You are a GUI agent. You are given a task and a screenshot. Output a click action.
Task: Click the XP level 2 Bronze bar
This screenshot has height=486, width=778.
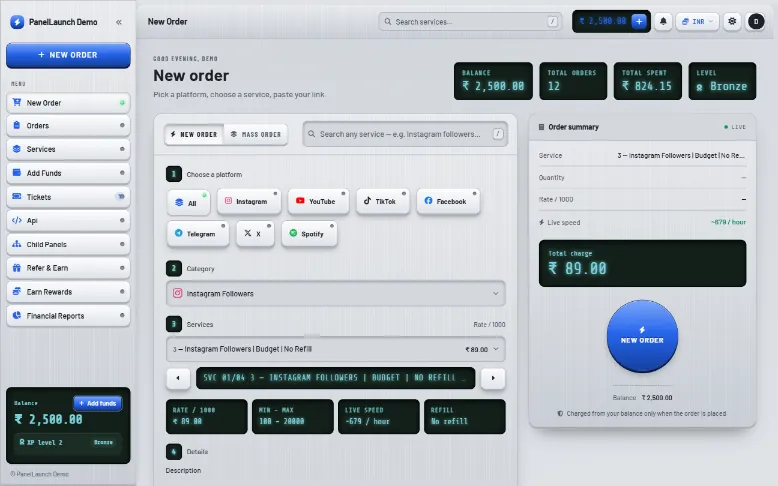67,442
